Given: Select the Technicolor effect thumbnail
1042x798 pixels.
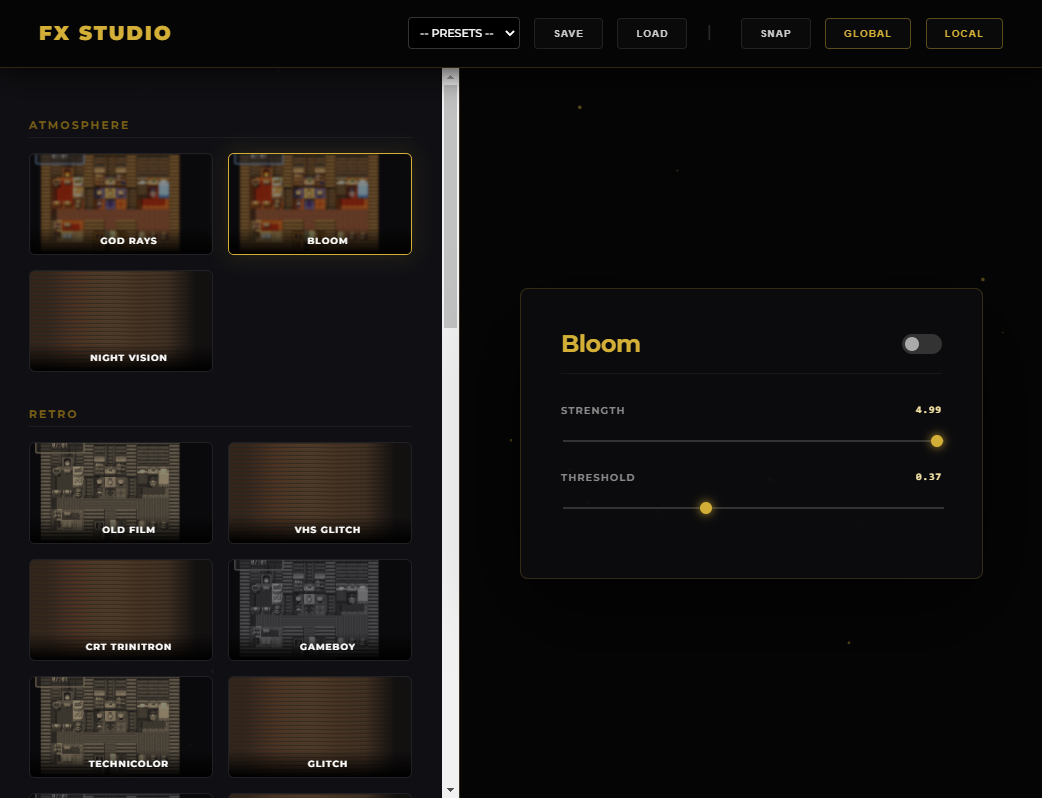Looking at the screenshot, I should pos(121,727).
